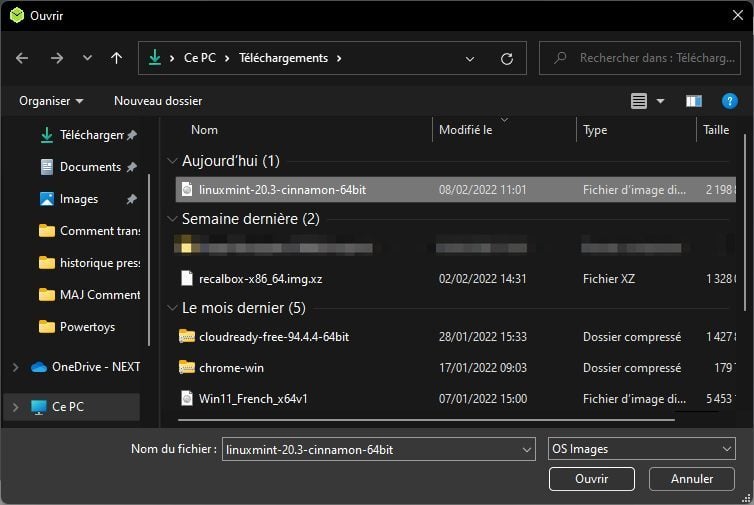Click the zip folder icon of chrome-win
This screenshot has width=754, height=505.
pyautogui.click(x=187, y=367)
